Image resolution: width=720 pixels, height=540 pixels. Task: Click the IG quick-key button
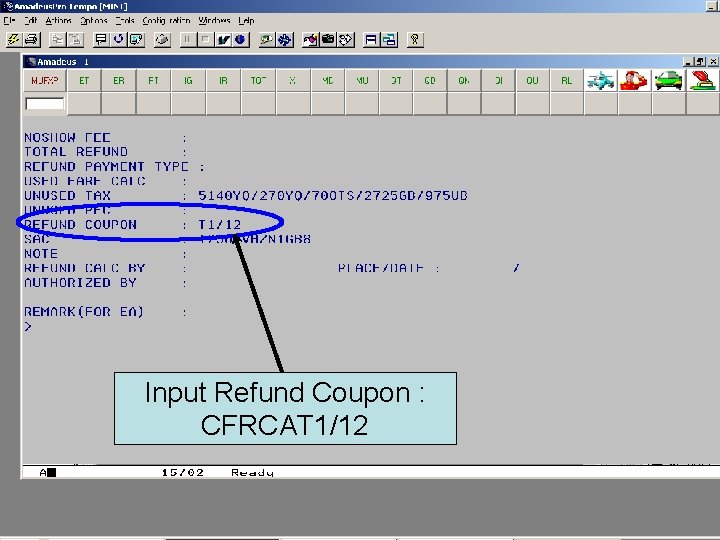tap(188, 80)
